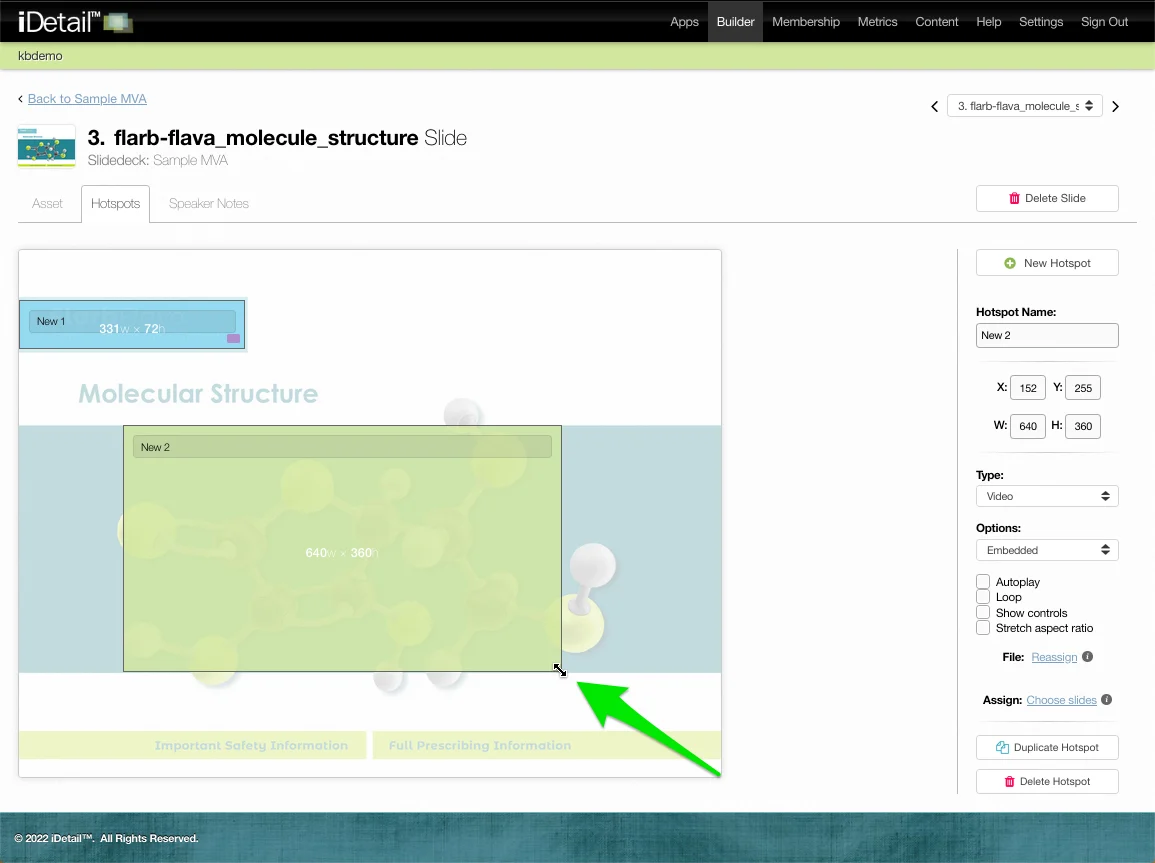Select the New 1 hotspot title bar
Screen dimensions: 1155x863
[132, 321]
